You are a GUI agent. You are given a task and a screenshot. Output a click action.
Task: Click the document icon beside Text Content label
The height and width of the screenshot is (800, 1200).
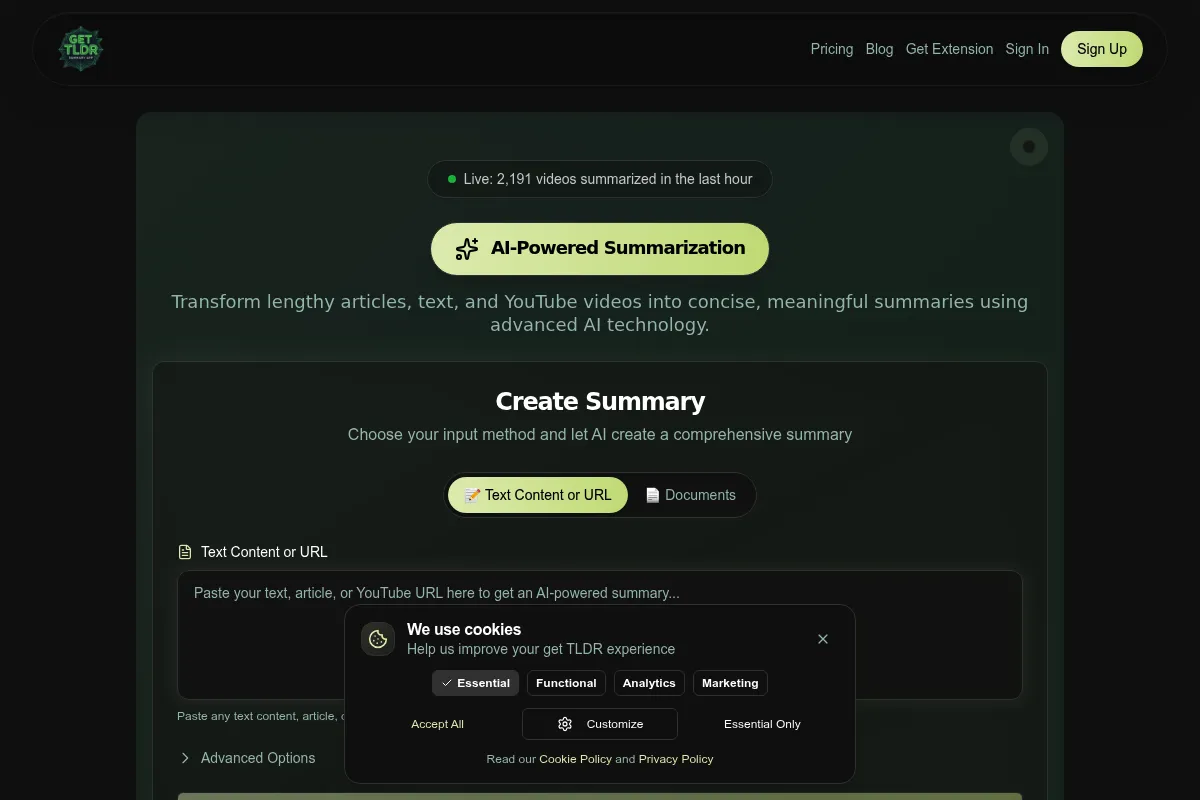(185, 552)
